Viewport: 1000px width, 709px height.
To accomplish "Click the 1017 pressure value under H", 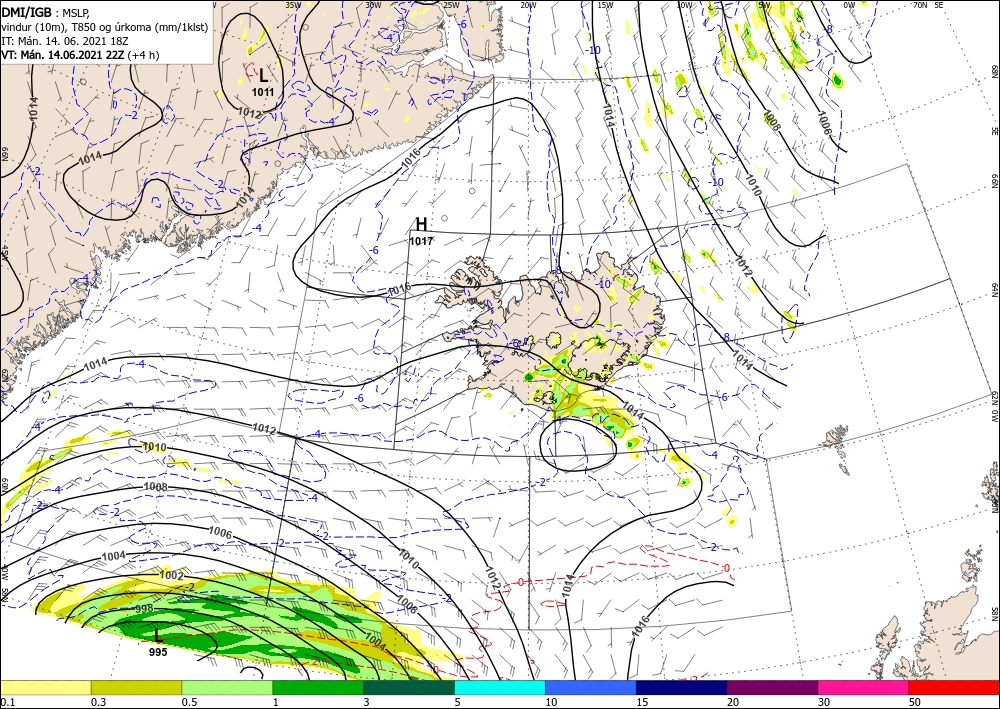I will point(421,241).
